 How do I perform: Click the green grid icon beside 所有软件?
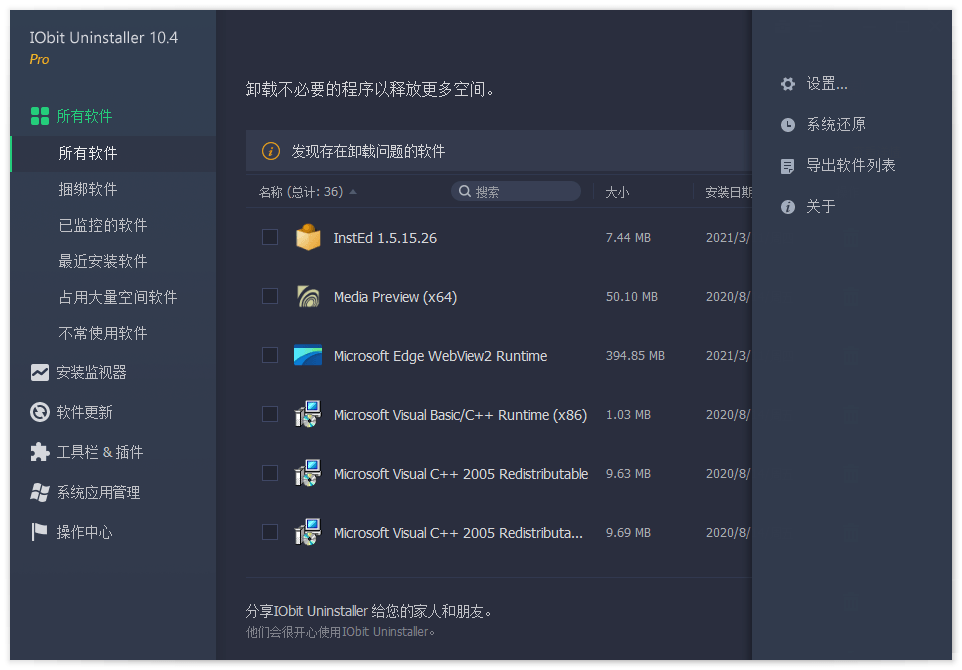pos(40,116)
